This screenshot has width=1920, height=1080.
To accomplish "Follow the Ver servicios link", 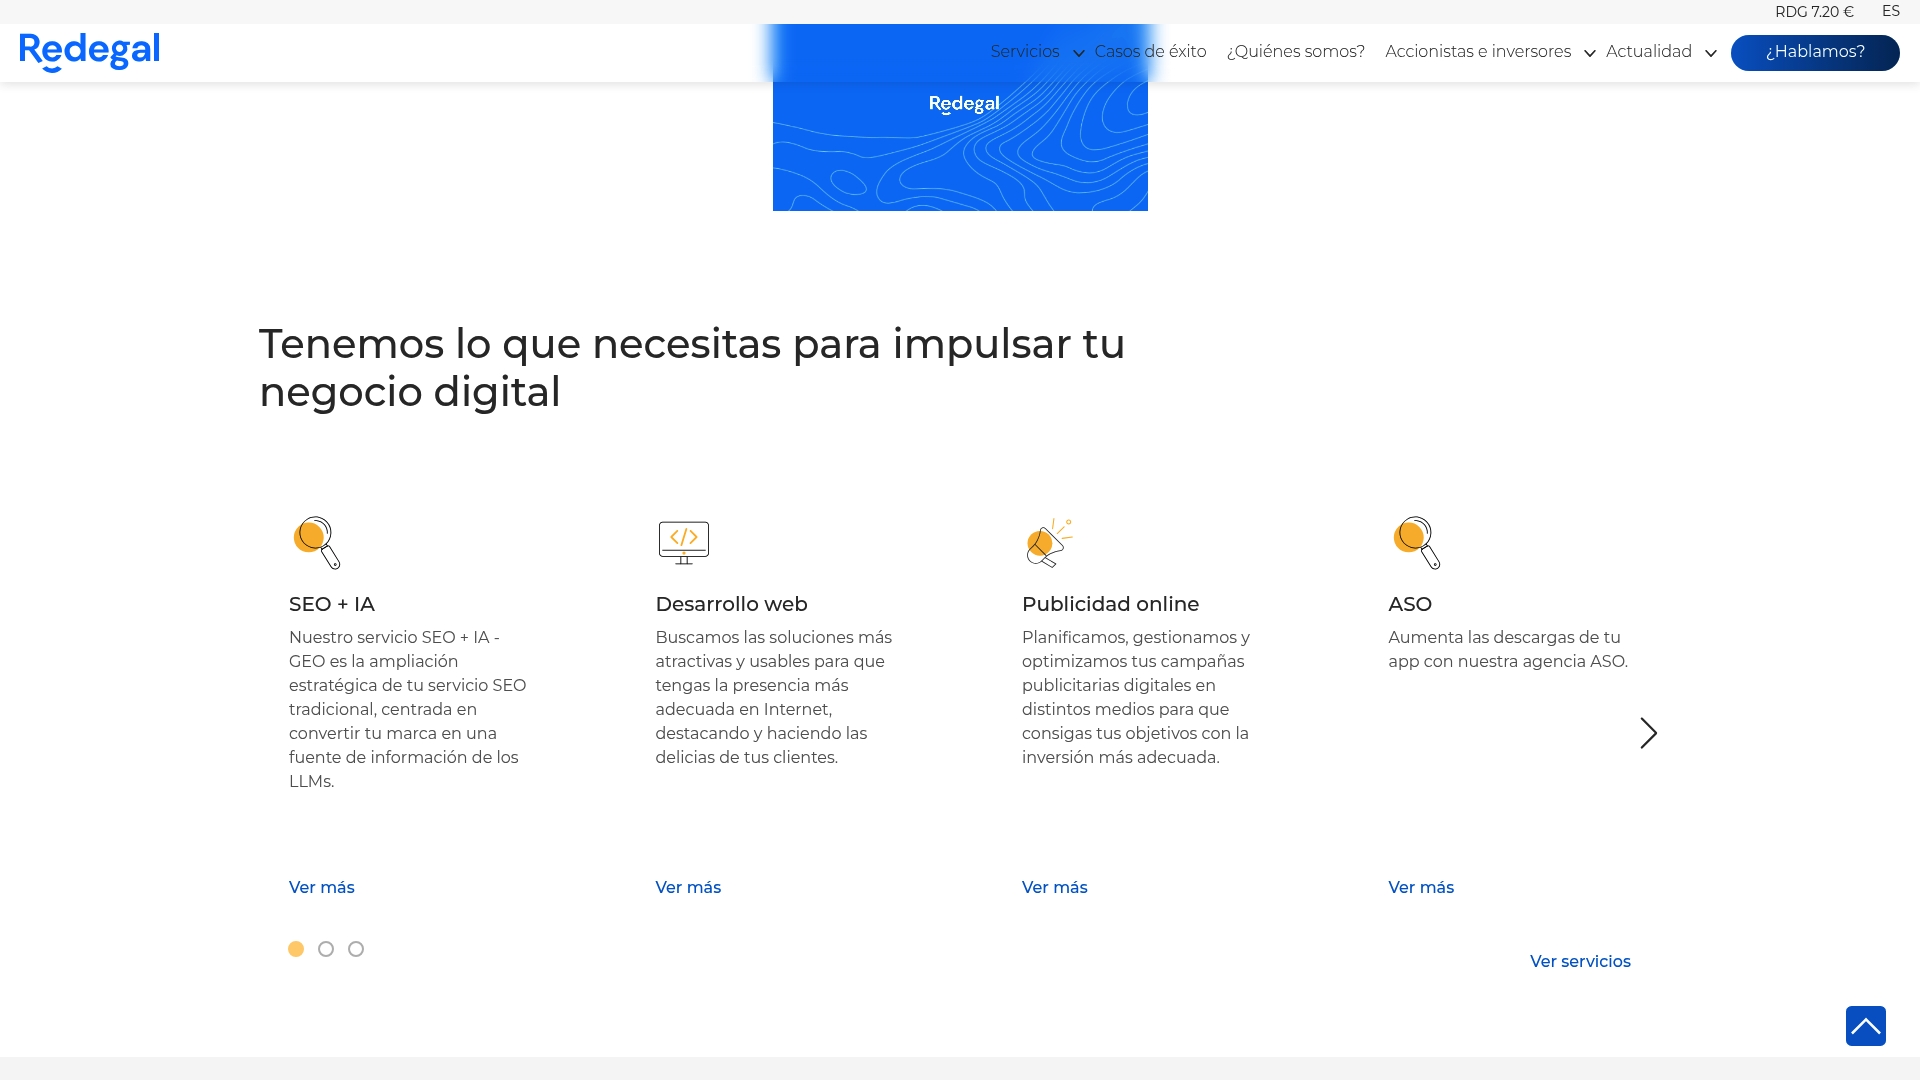I will tap(1580, 961).
